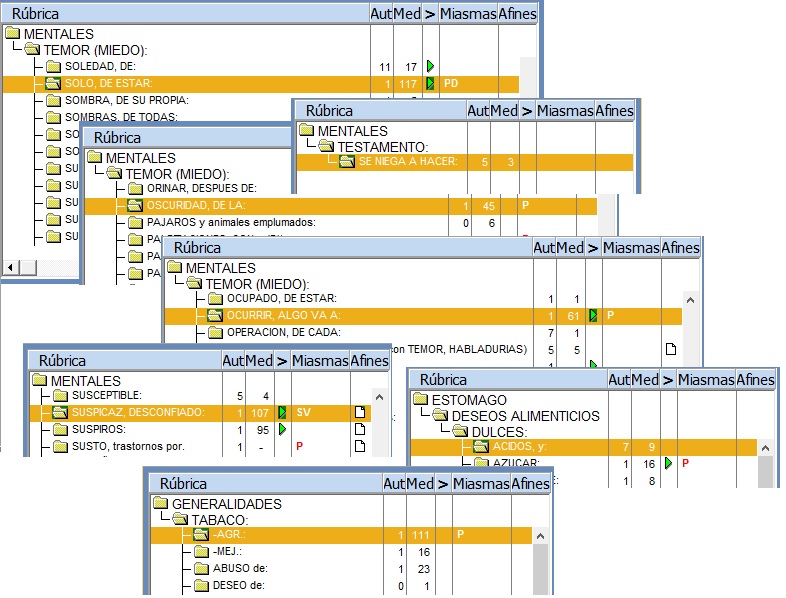Click the folder icon beside SOLEDAD, DE:

coord(53,66)
